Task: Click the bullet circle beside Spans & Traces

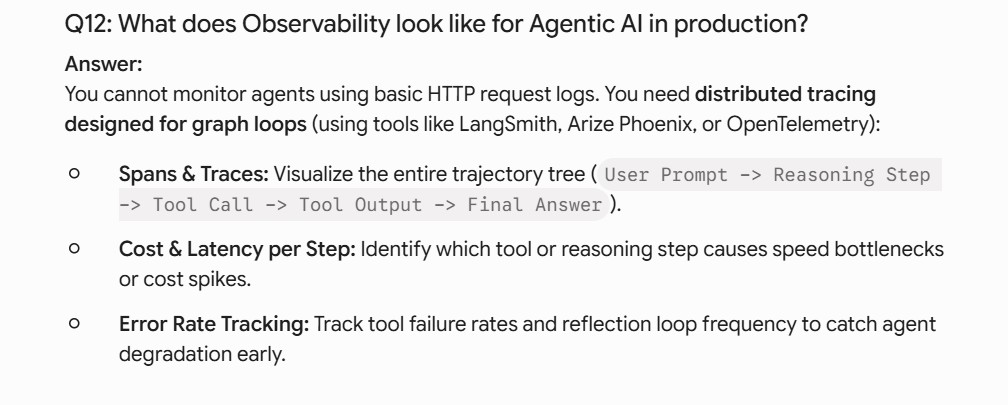Action: (74, 173)
